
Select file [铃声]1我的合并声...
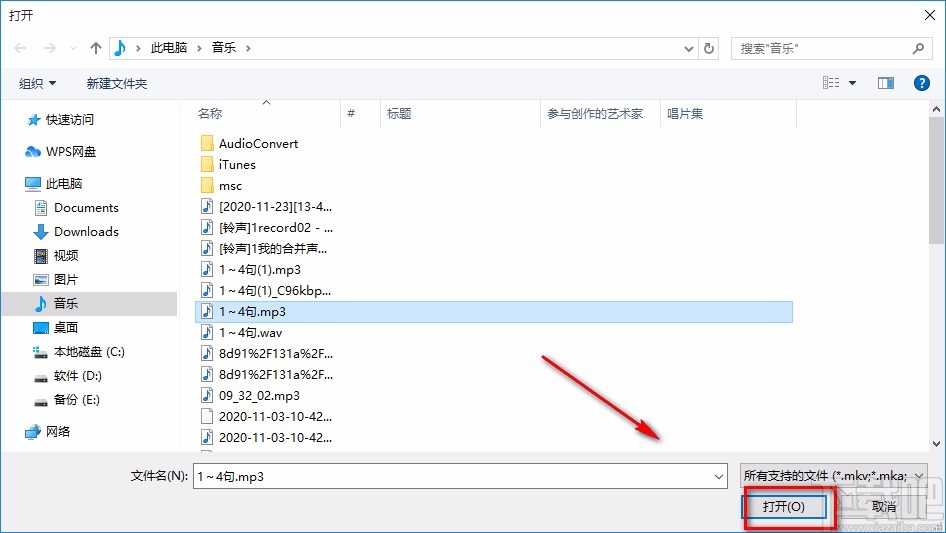(273, 249)
